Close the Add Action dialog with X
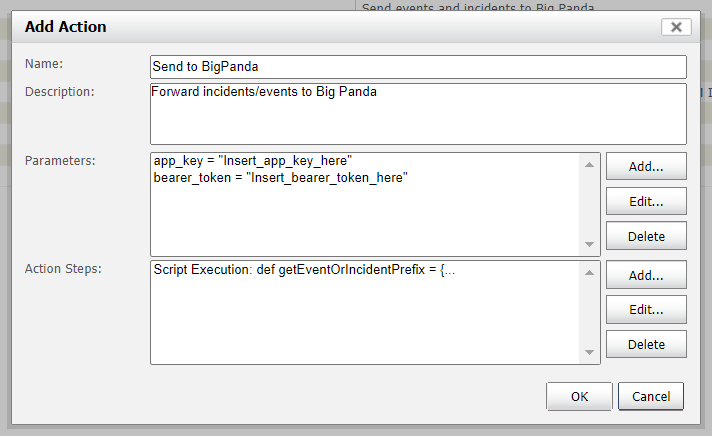 (676, 27)
